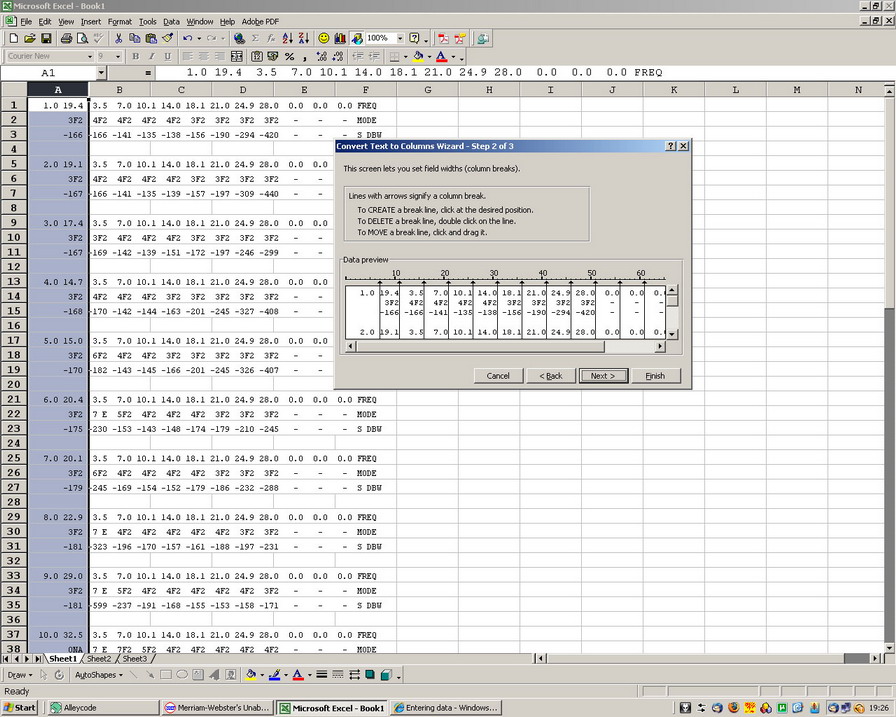This screenshot has height=717, width=896.
Task: Open the AutoShapes dropdown
Action: [x=99, y=675]
